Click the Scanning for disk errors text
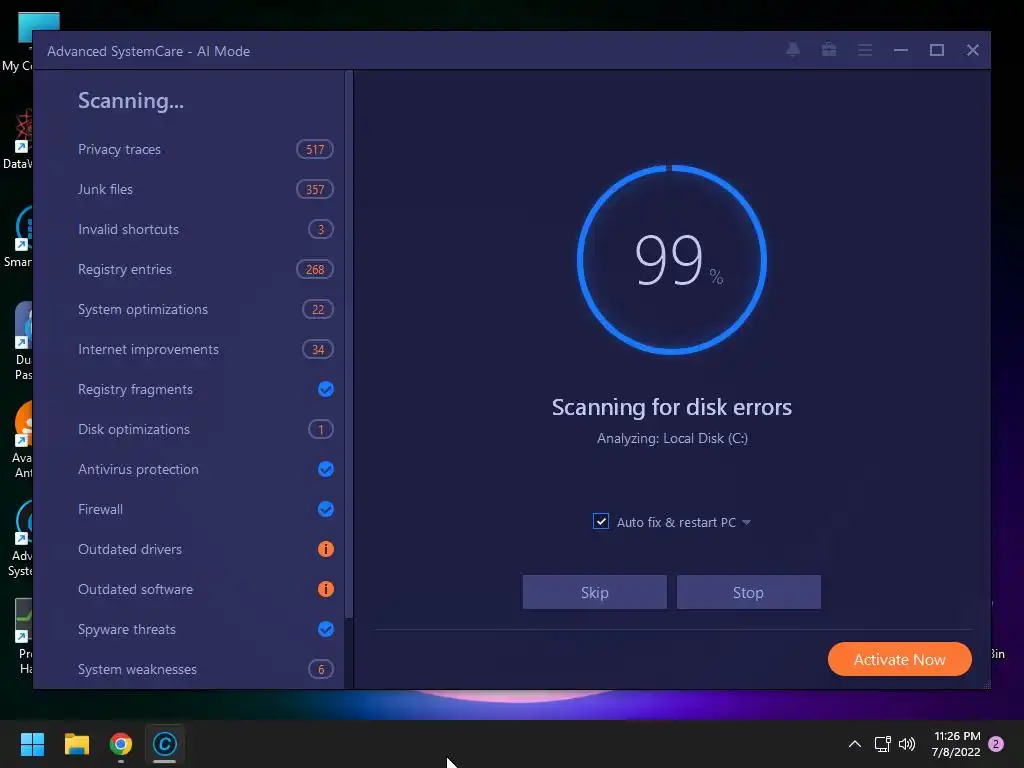1024x768 pixels. tap(671, 408)
